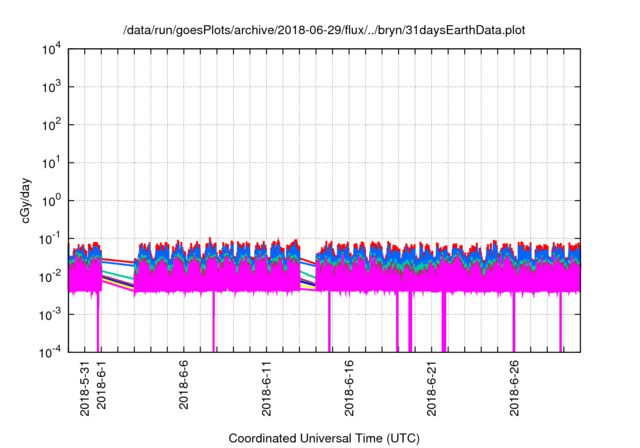
Task: Click the 10^-3 y-axis tick label
Action: pos(50,315)
